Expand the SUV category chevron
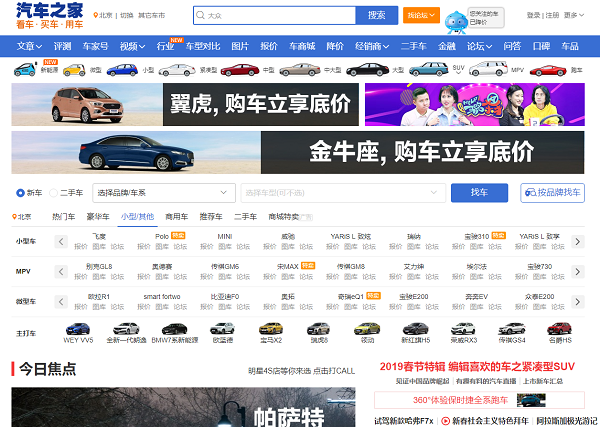600x427 pixels. tap(458, 73)
